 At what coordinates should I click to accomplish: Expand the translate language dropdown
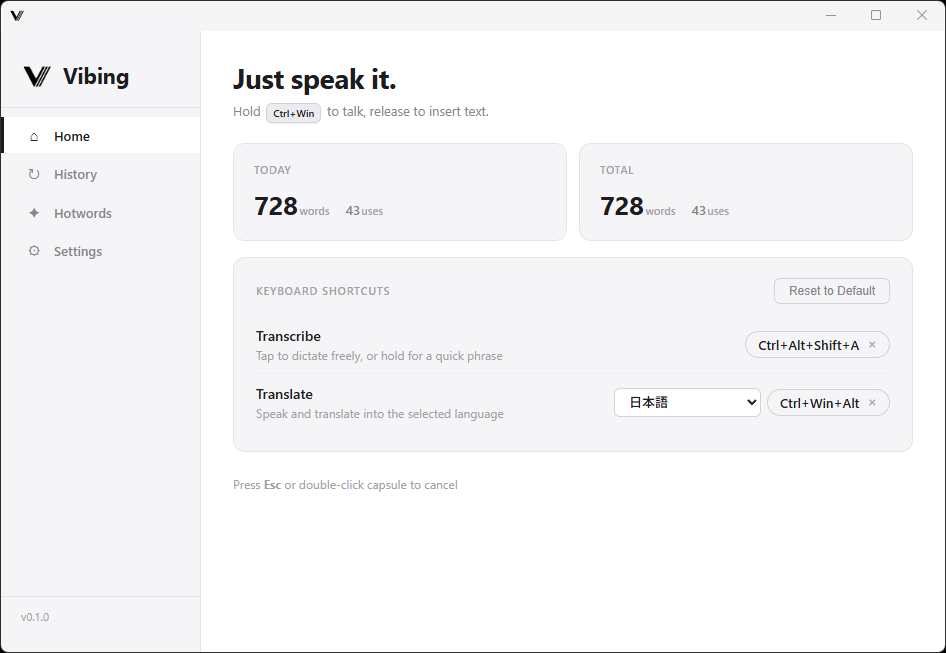687,403
